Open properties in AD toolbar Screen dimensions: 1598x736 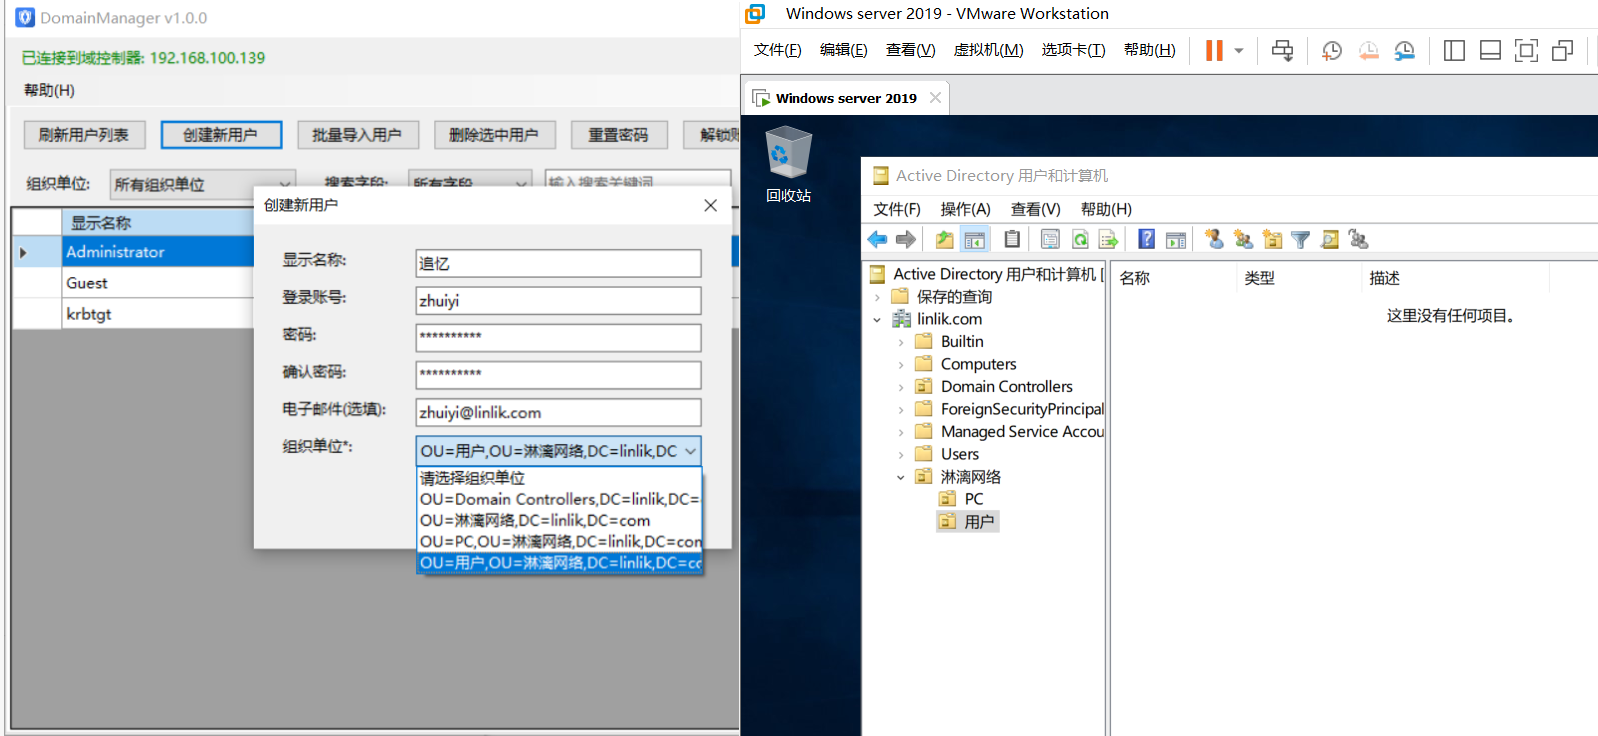tap(1050, 239)
